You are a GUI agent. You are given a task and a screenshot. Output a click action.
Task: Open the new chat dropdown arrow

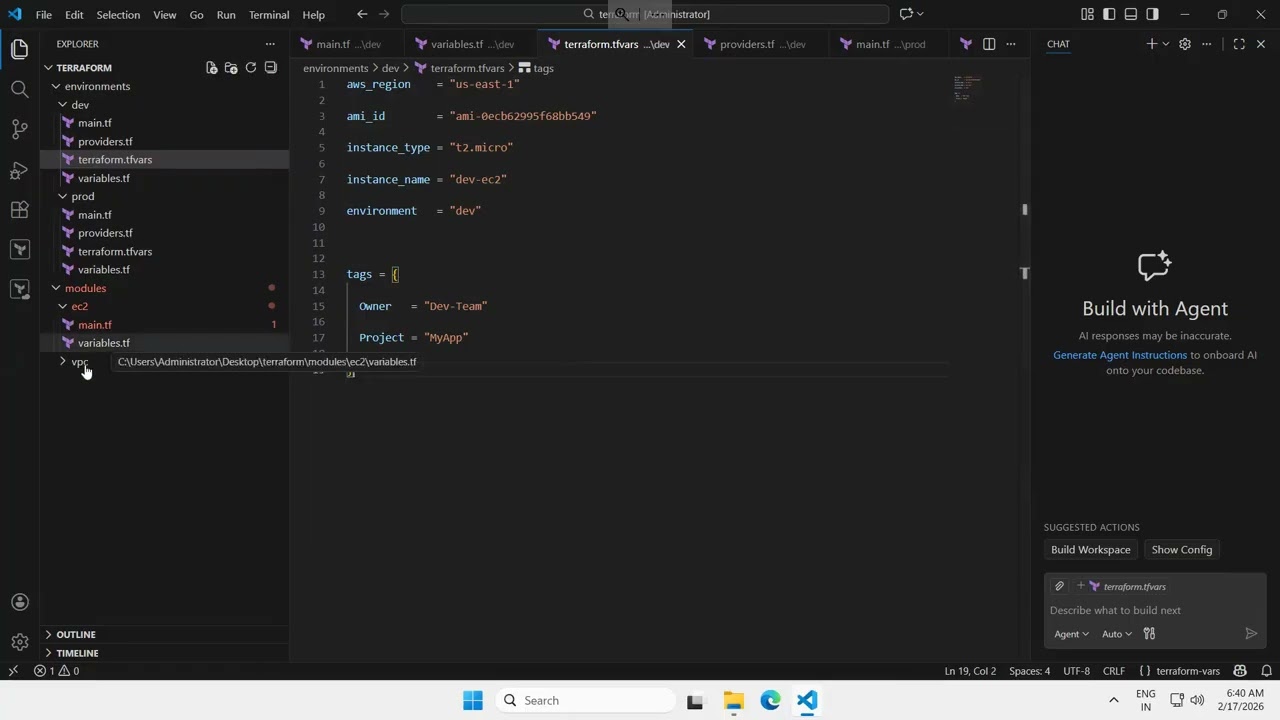coord(1166,44)
